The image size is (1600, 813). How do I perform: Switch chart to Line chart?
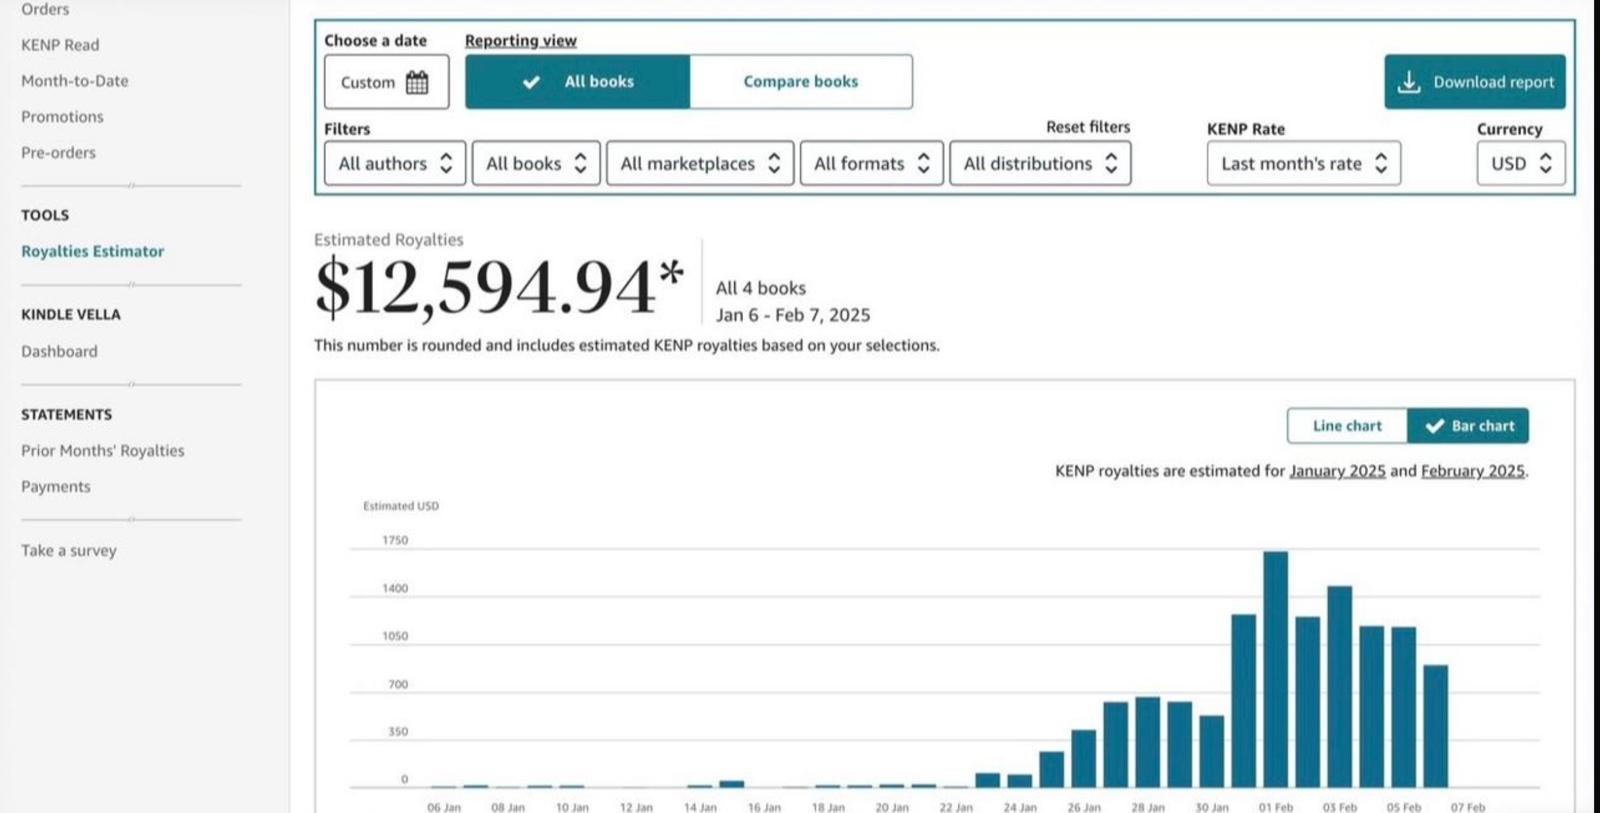[x=1346, y=426]
